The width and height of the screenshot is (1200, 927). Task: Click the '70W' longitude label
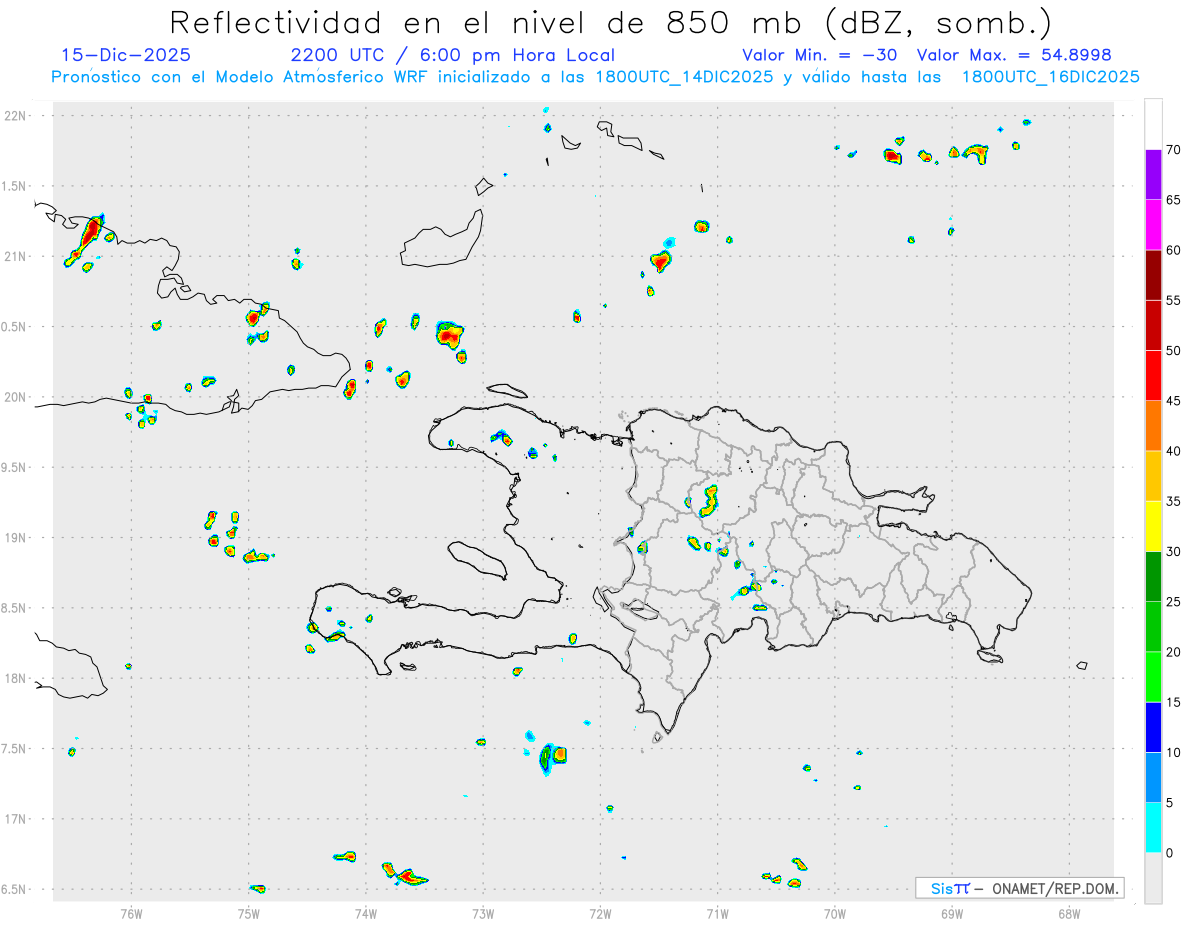[x=835, y=913]
